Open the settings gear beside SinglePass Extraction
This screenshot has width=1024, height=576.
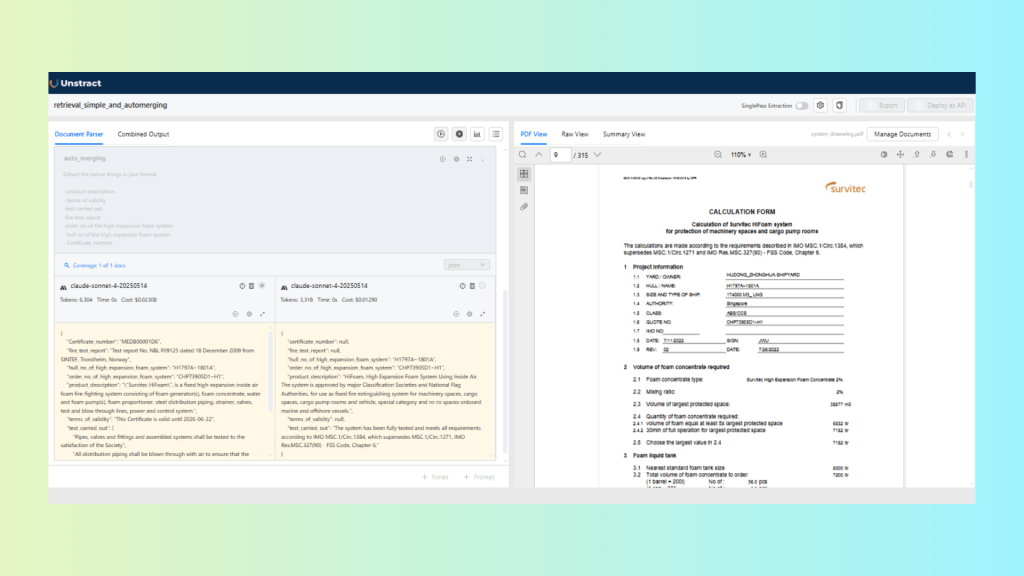click(820, 105)
